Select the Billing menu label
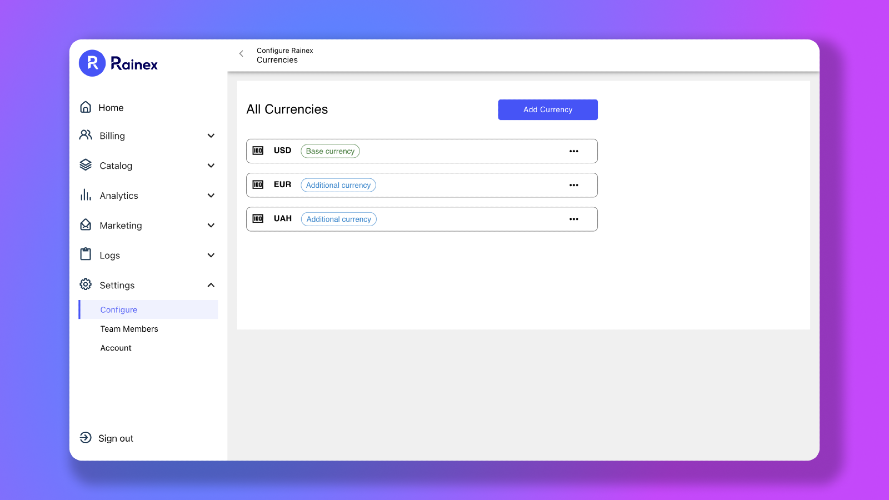The image size is (889, 500). click(112, 136)
